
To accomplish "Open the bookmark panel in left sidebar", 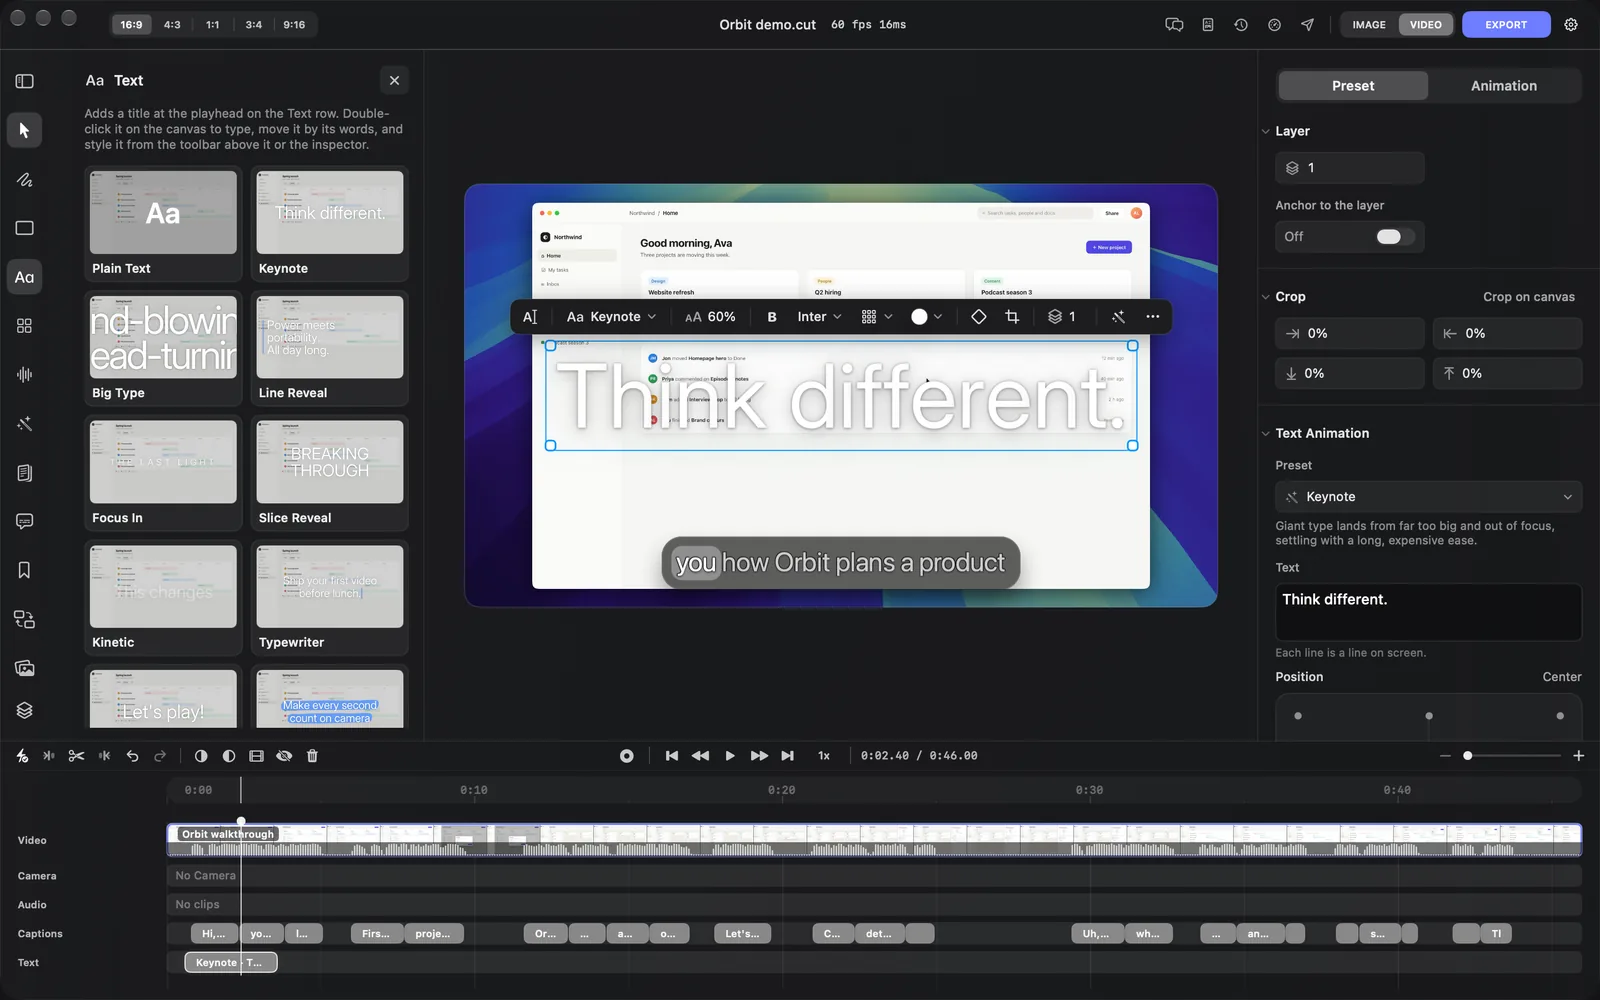I will tap(24, 570).
